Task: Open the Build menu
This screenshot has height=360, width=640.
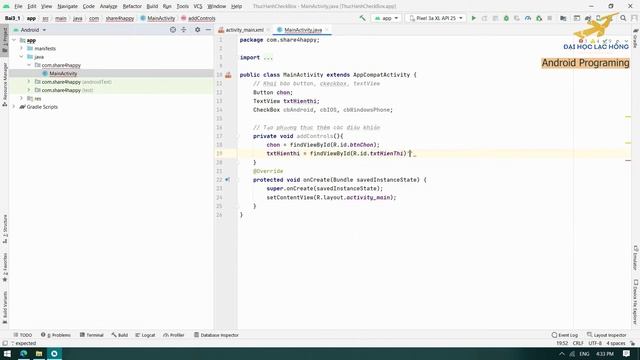Action: pos(152,6)
